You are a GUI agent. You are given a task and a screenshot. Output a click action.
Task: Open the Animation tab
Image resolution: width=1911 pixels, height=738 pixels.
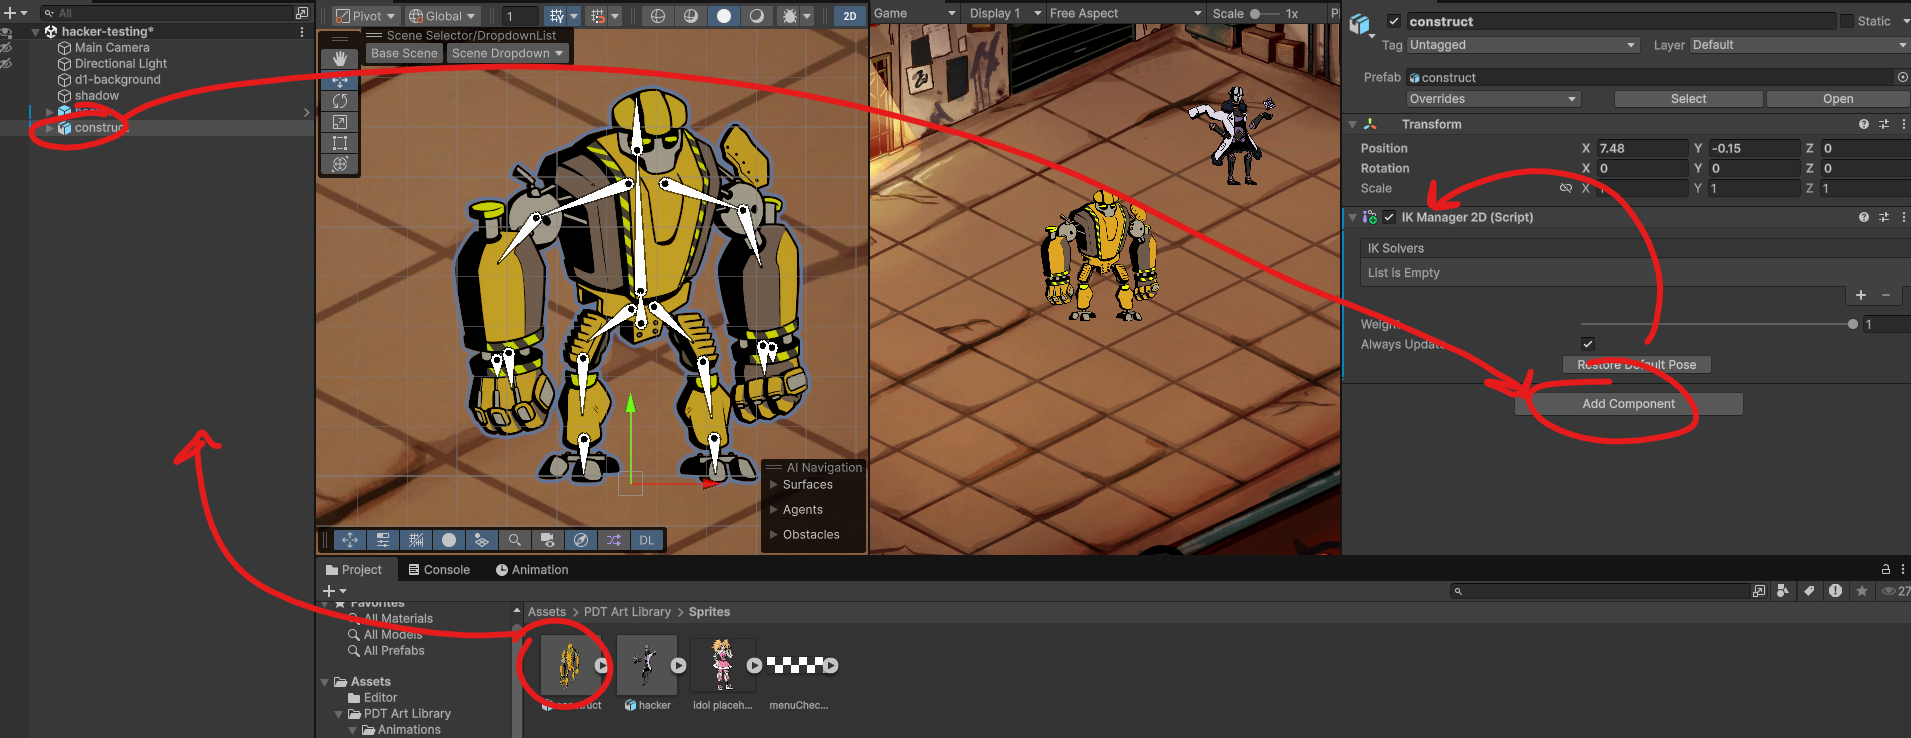532,570
